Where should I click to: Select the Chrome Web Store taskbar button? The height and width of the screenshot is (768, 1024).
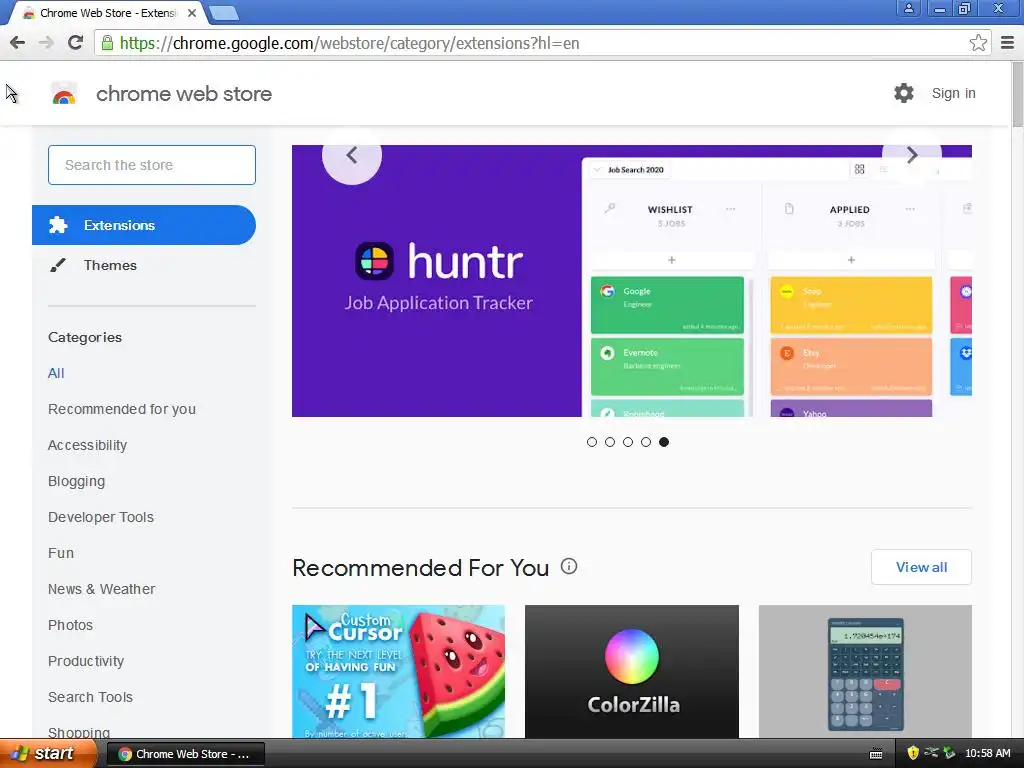[x=185, y=754]
